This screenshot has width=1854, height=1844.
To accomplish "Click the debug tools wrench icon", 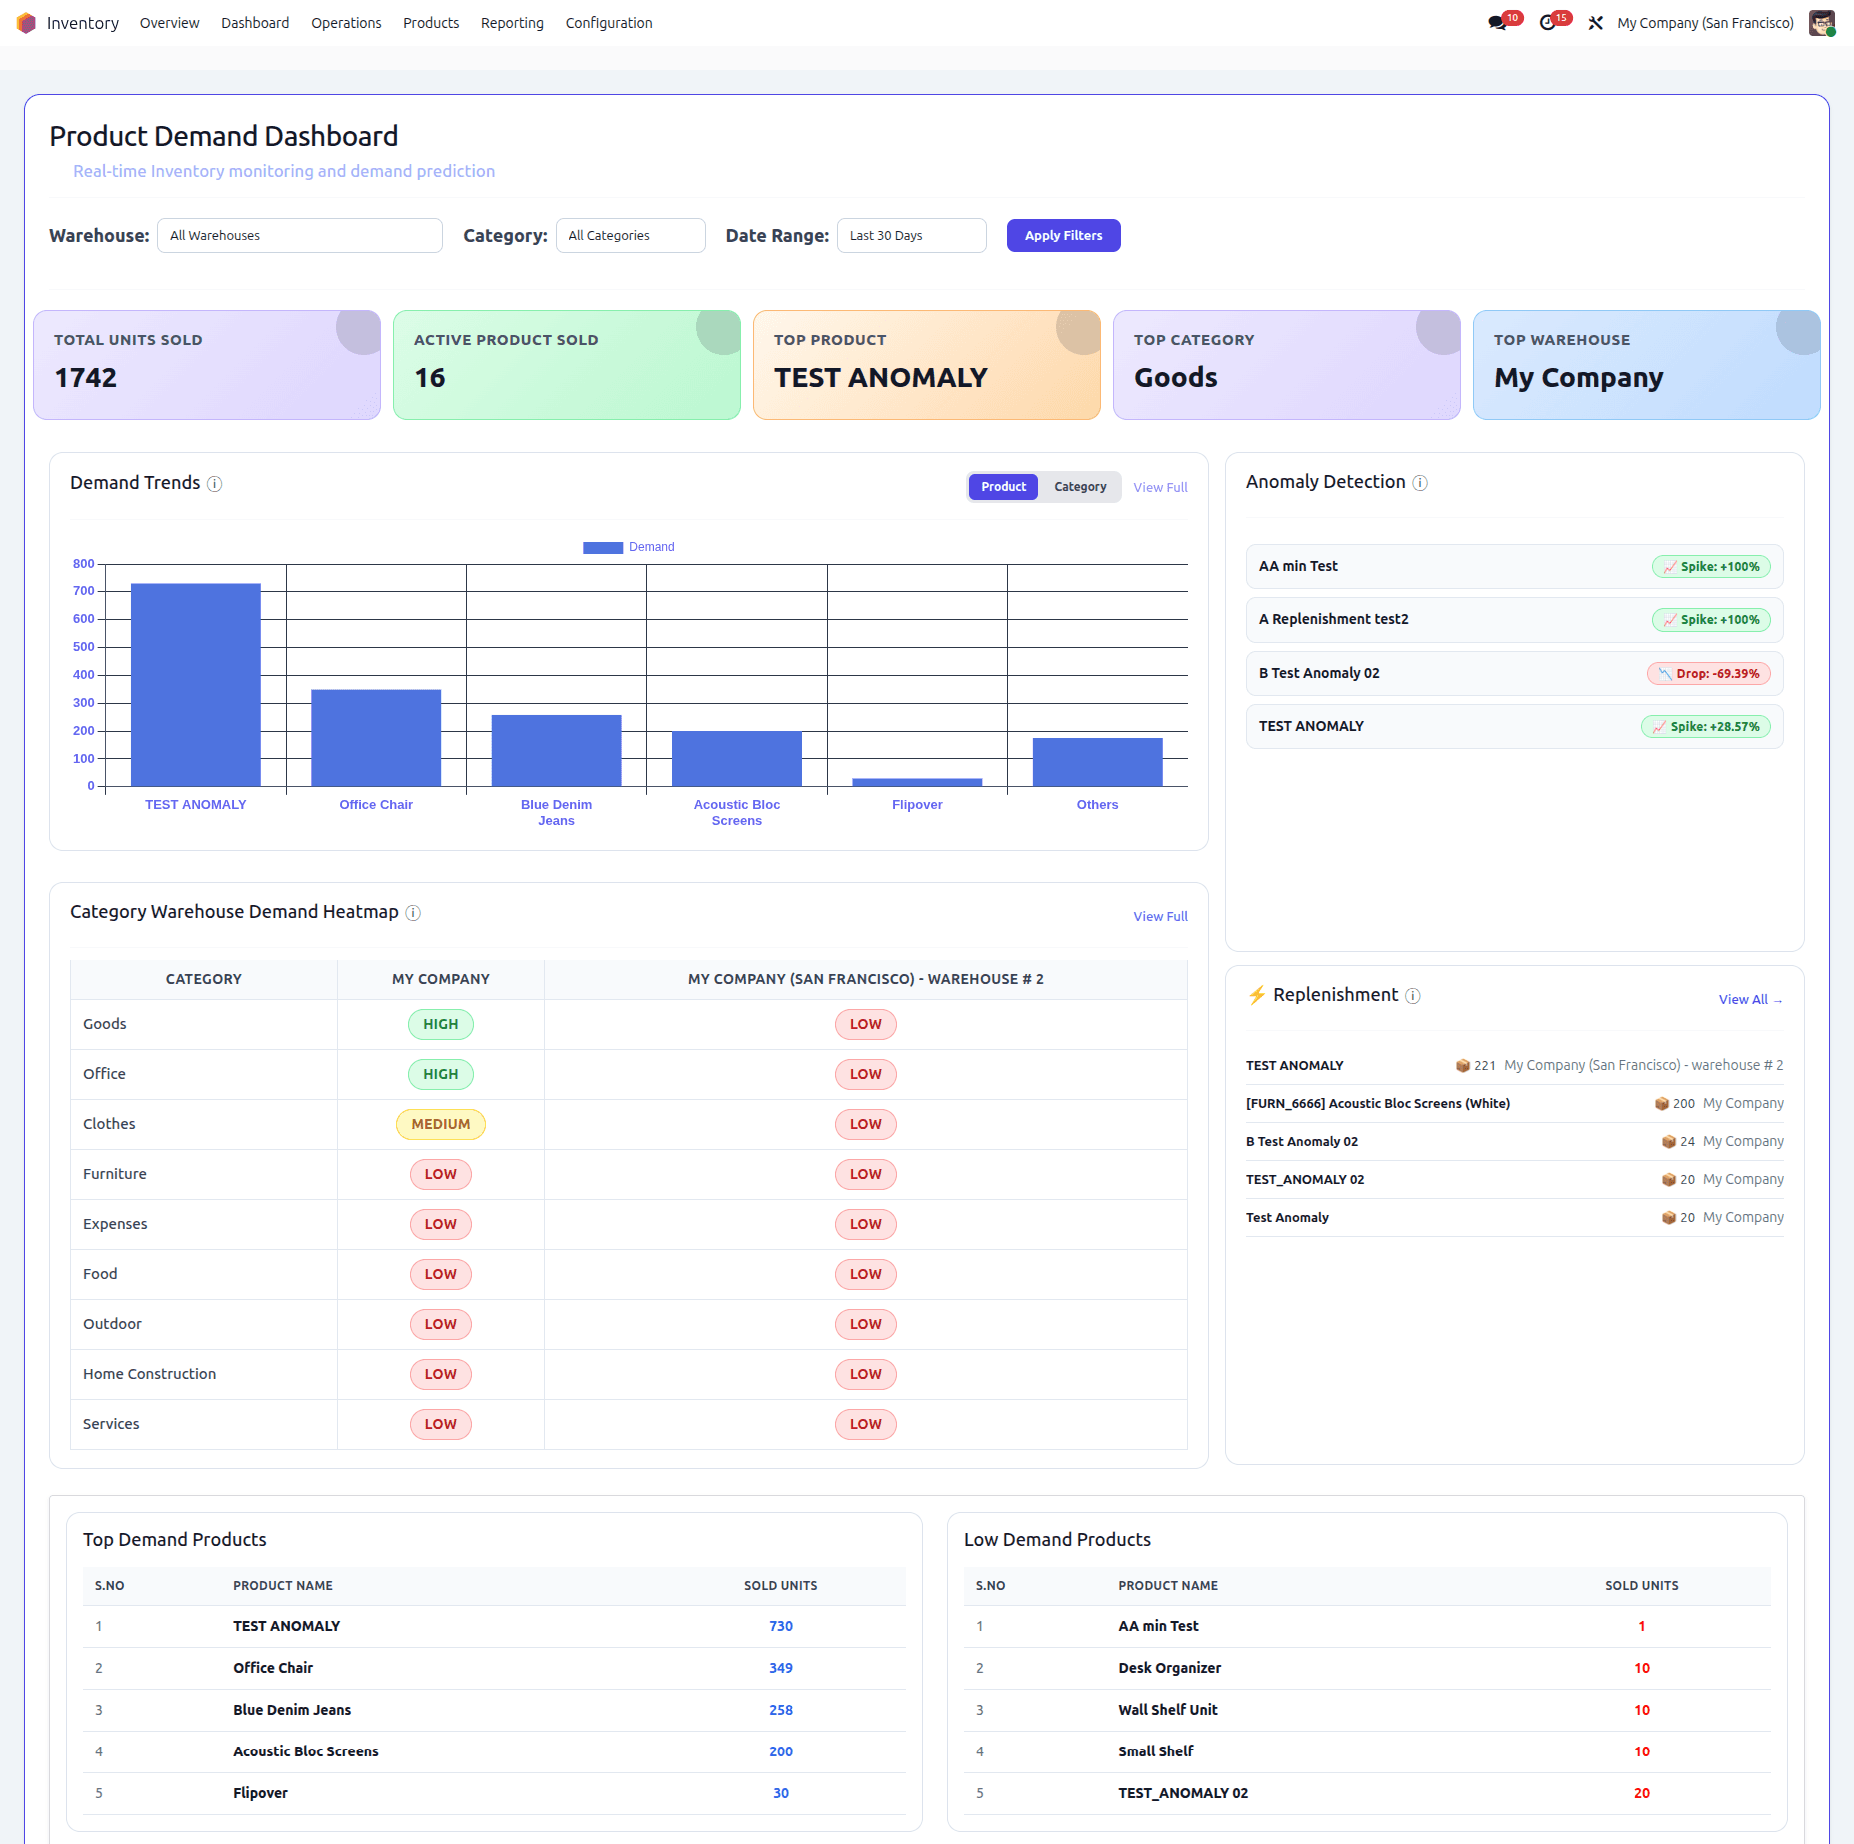I will click(x=1596, y=23).
